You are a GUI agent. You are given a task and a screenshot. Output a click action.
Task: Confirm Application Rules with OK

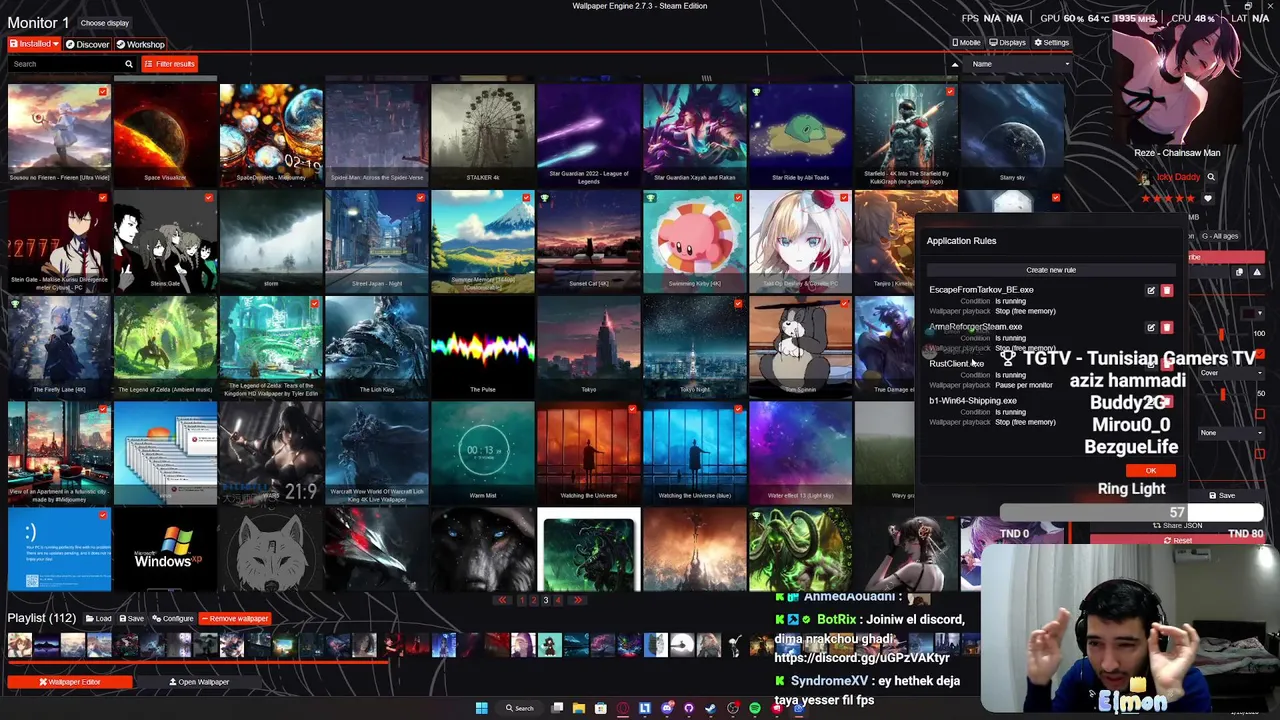1151,471
